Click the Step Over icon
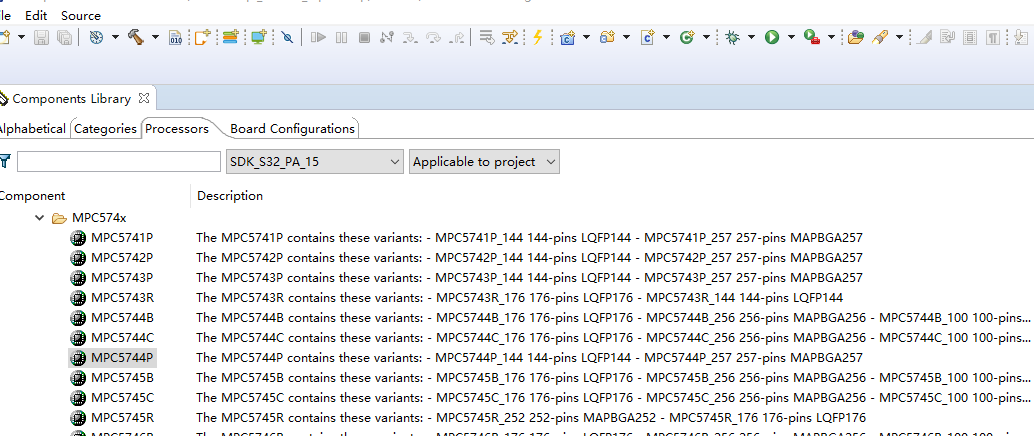 pyautogui.click(x=433, y=38)
